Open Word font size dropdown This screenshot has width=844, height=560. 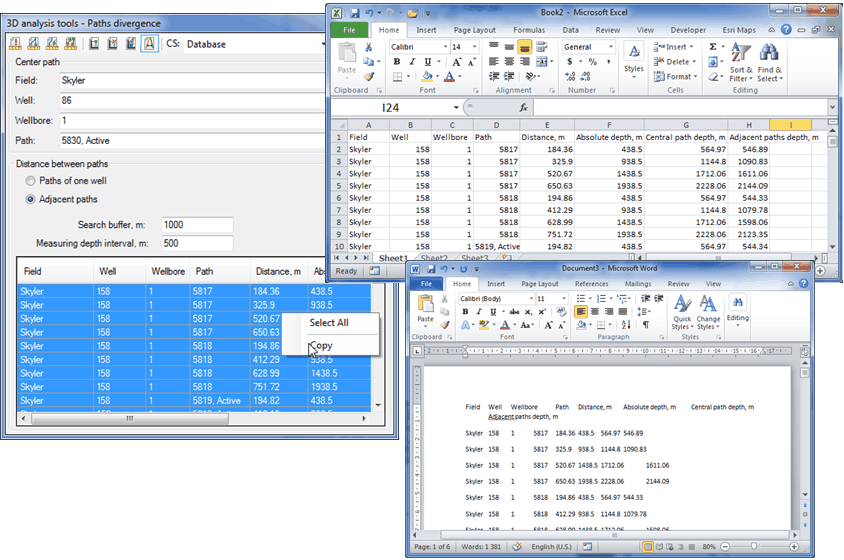564,298
